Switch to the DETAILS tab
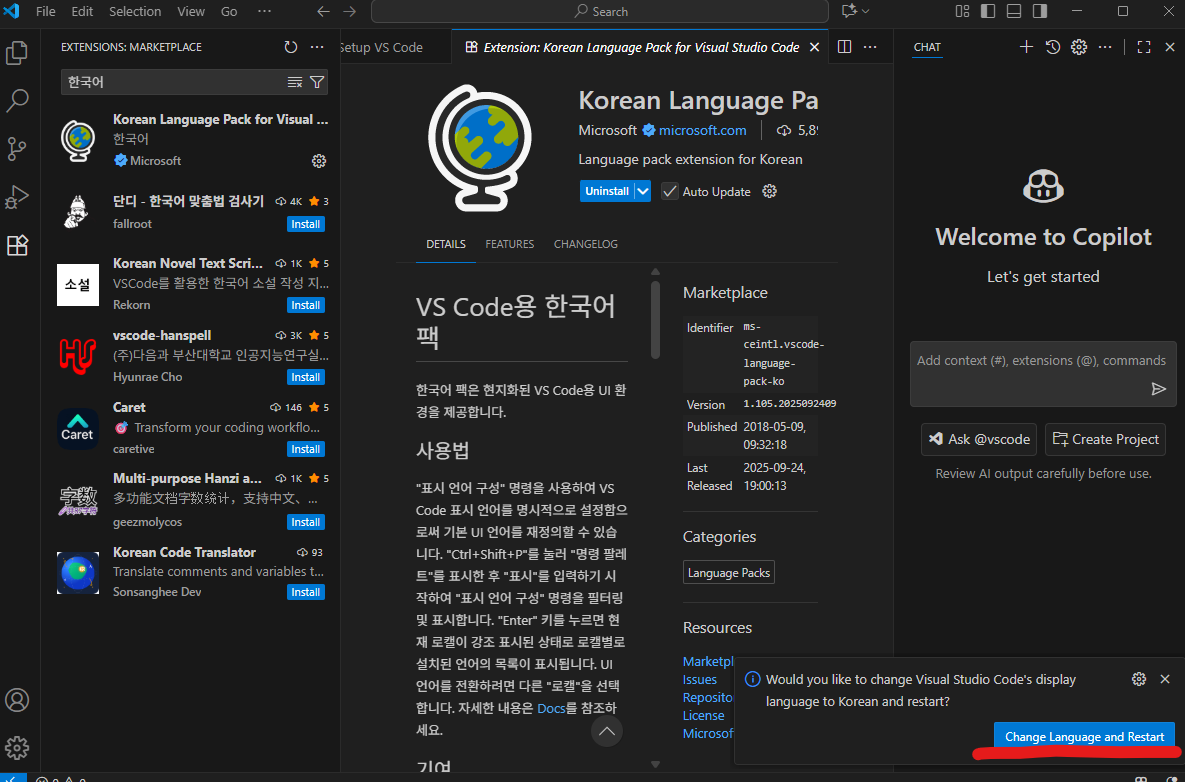Image resolution: width=1185 pixels, height=782 pixels. (446, 244)
